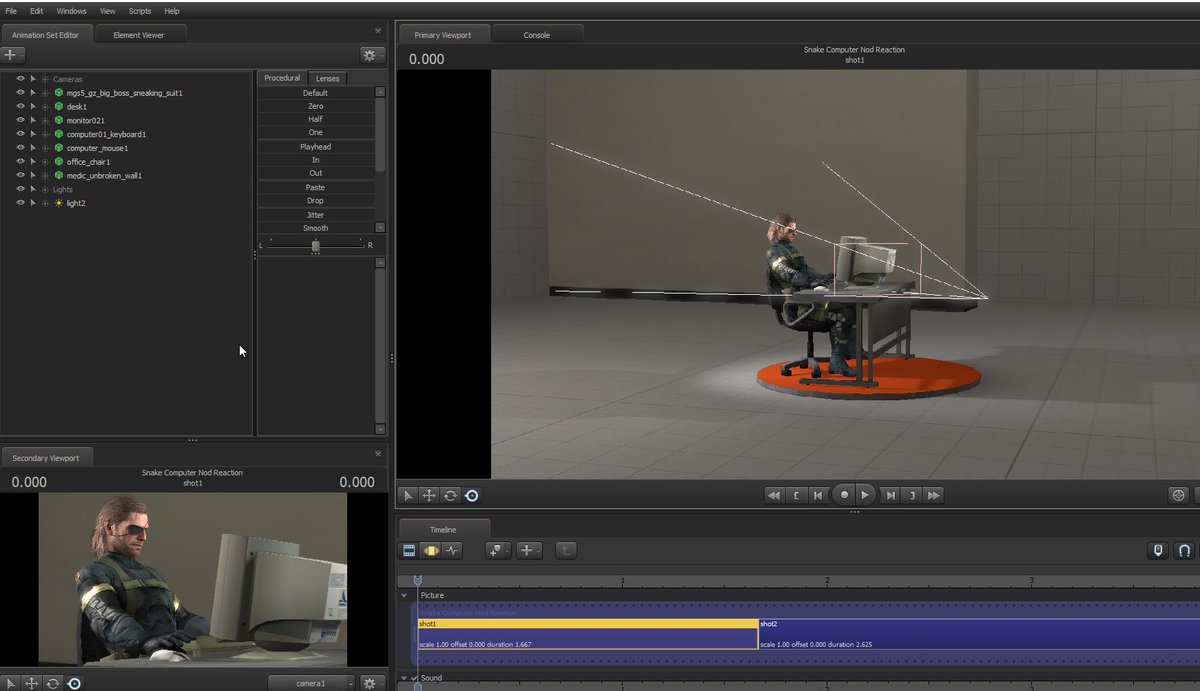Image resolution: width=1200 pixels, height=691 pixels.
Task: Play the shot
Action: 866,494
